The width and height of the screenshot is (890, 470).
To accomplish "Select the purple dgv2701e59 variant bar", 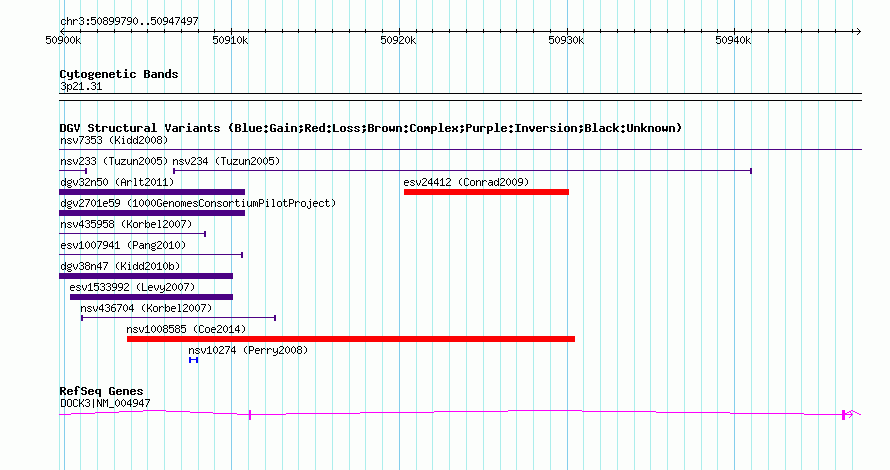I will [x=152, y=213].
